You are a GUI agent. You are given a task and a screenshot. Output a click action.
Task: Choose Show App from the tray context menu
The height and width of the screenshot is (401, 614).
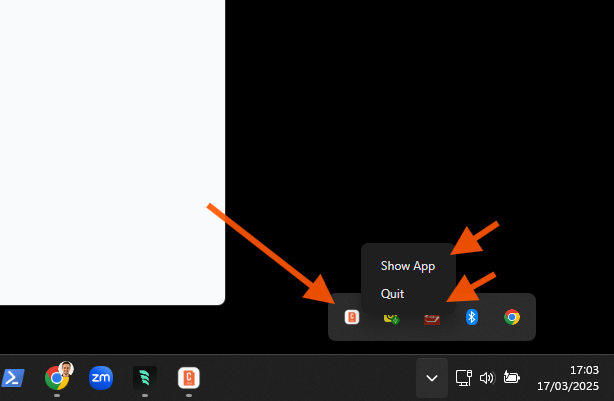click(x=408, y=266)
